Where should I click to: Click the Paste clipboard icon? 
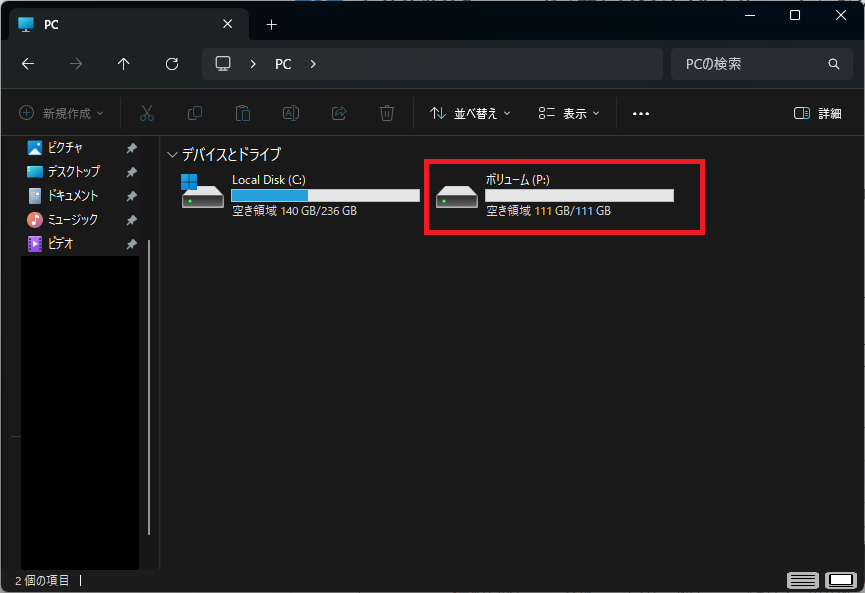coord(243,113)
